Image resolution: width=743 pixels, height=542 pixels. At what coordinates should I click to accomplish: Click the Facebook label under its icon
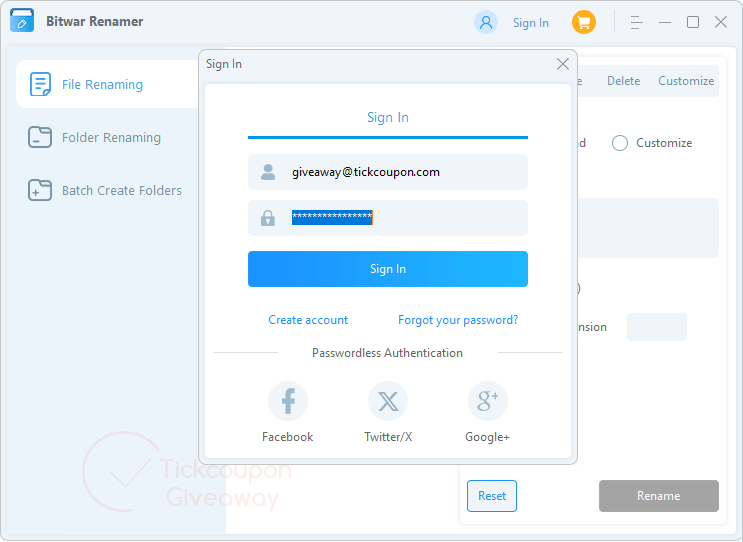tap(288, 437)
